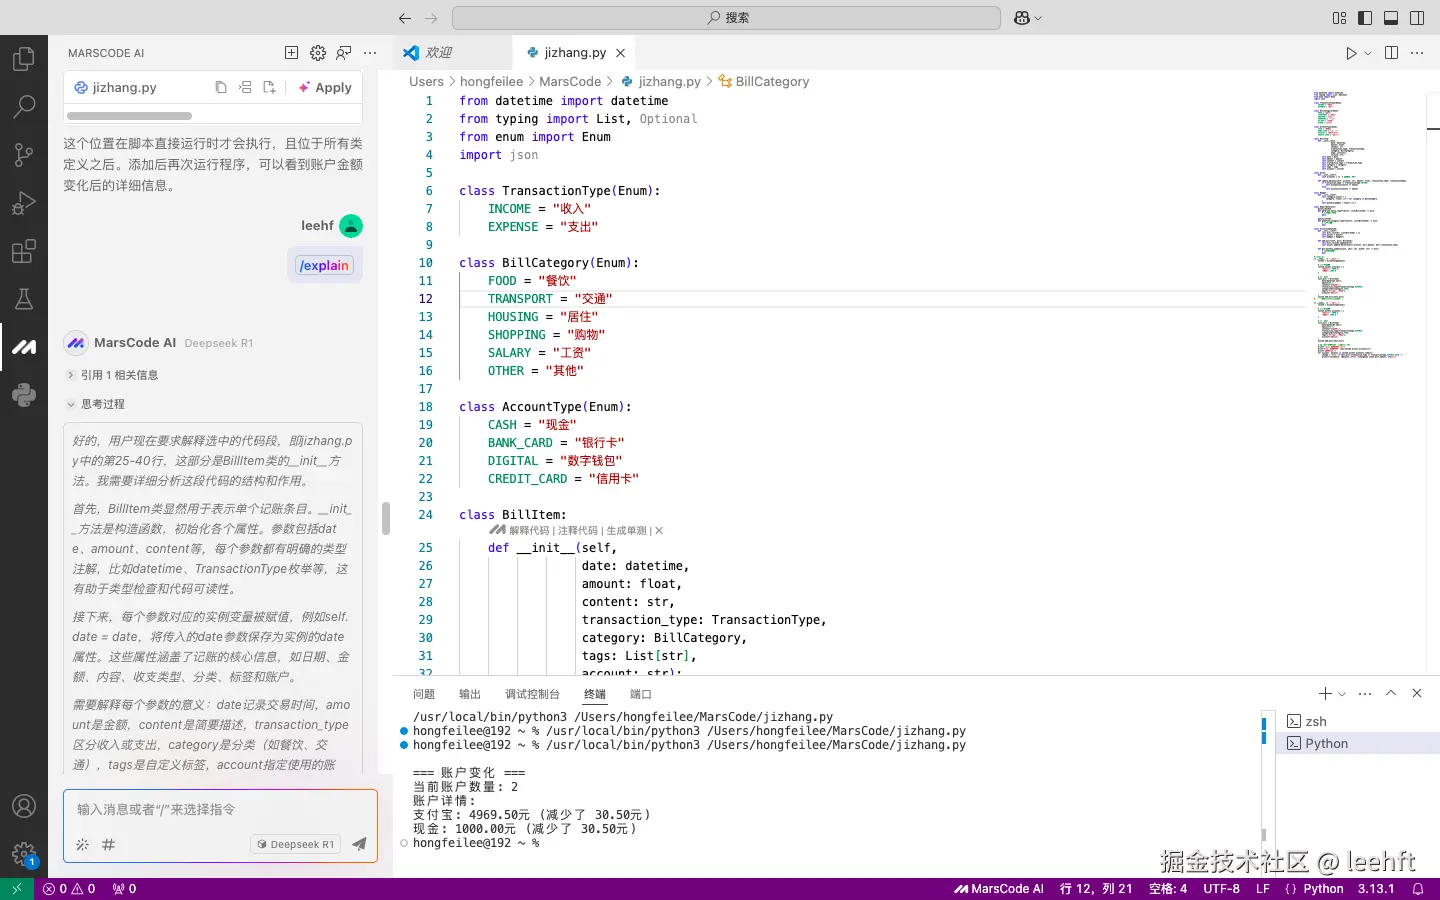Screen dimensions: 1440x900
Task: Click the code snippet horizontal scrollbar
Action: tap(129, 116)
